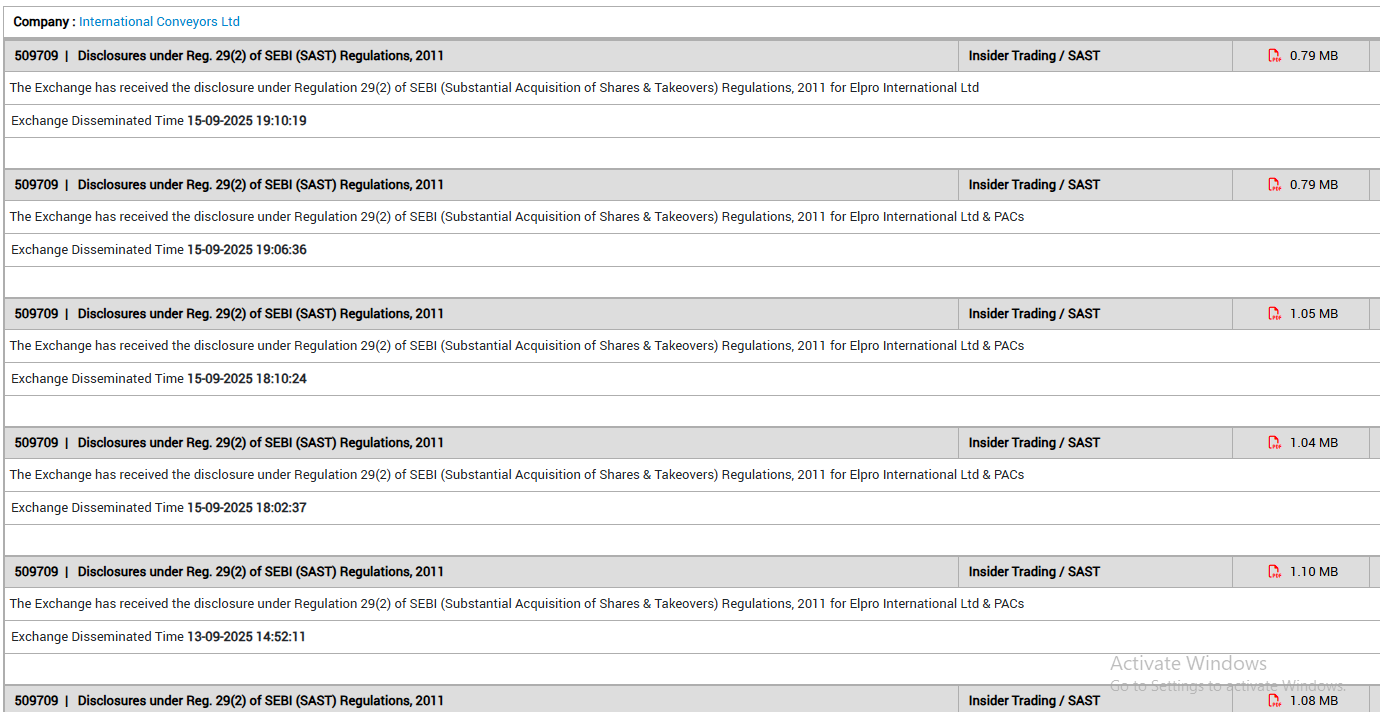The width and height of the screenshot is (1380, 712).
Task: Click the 1.05 MB file size text
Action: pyautogui.click(x=1313, y=314)
